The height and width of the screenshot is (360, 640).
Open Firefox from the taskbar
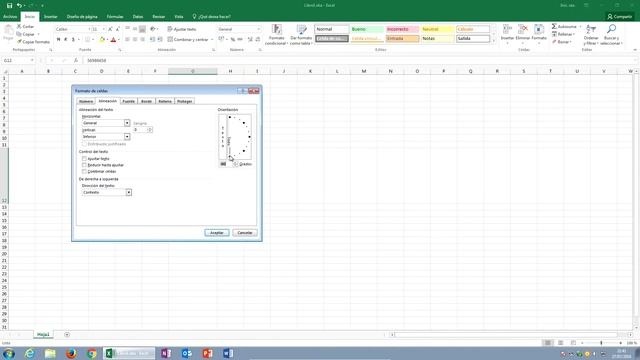click(71, 353)
